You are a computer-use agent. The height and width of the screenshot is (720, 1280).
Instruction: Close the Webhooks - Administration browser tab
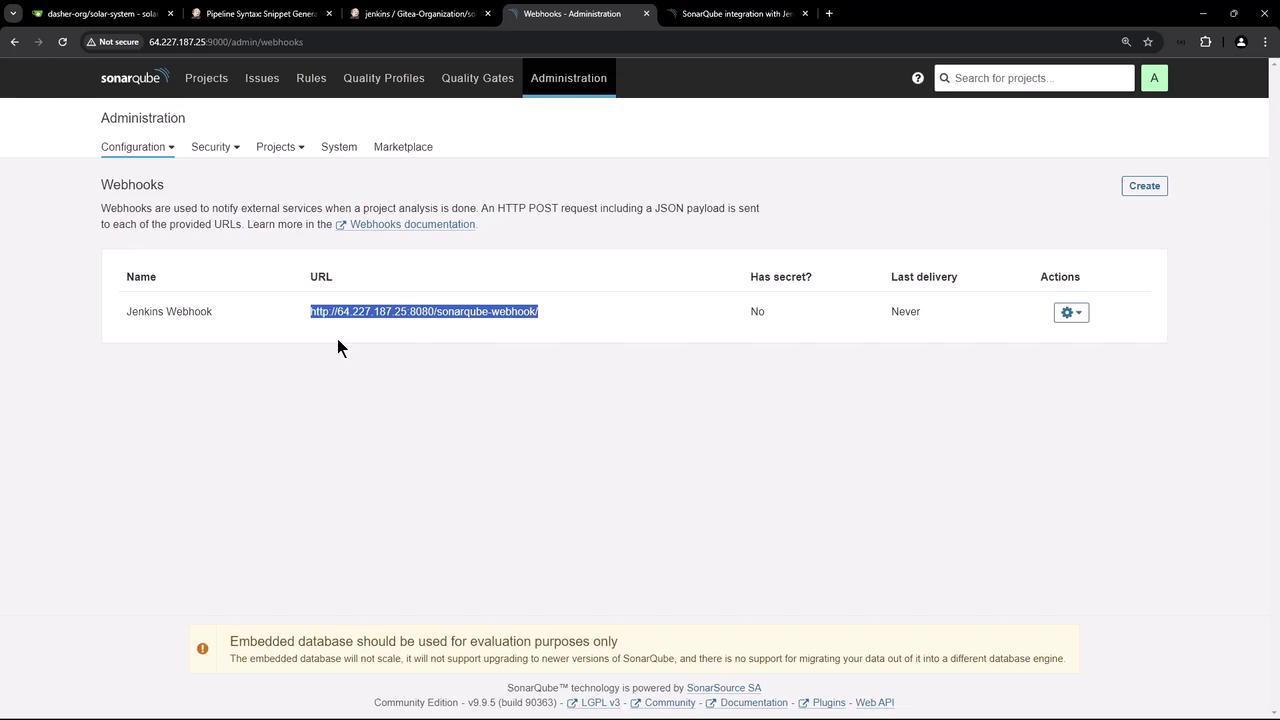click(x=646, y=14)
